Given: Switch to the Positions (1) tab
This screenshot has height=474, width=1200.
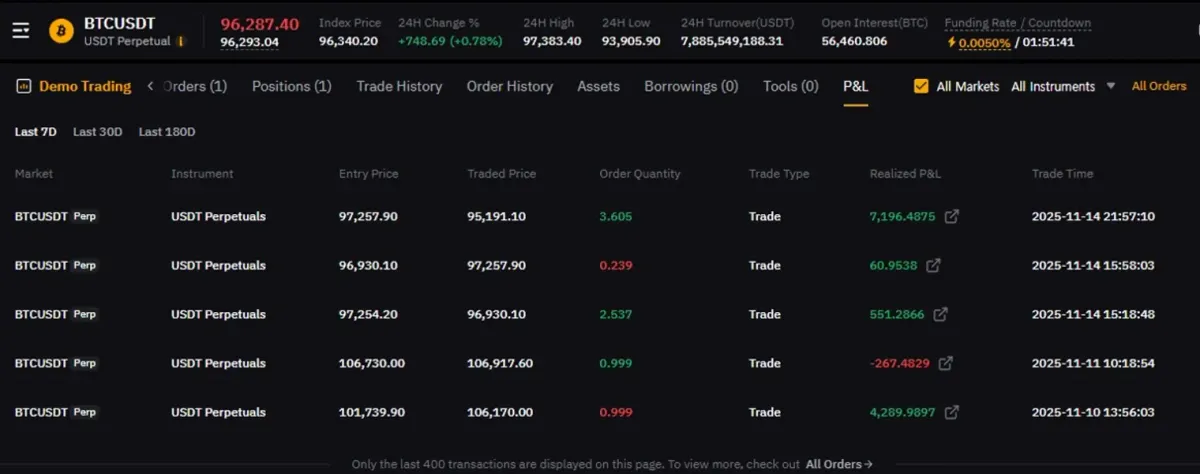Looking at the screenshot, I should click(291, 86).
